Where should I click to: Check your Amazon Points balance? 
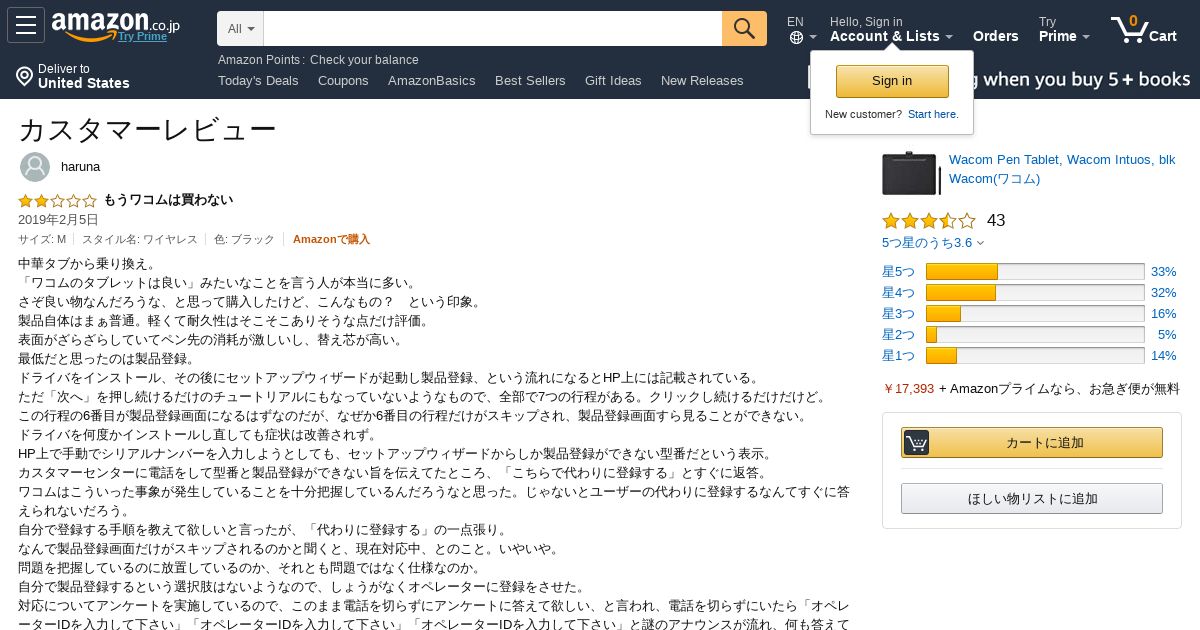point(364,60)
